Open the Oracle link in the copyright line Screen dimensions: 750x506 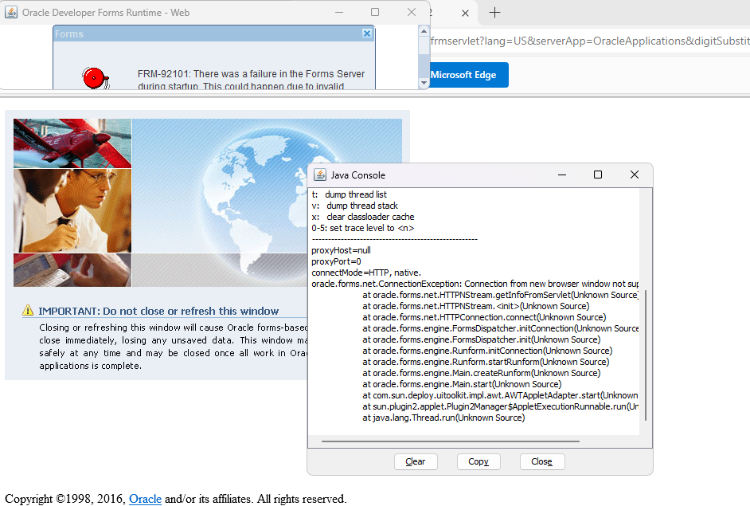click(145, 499)
